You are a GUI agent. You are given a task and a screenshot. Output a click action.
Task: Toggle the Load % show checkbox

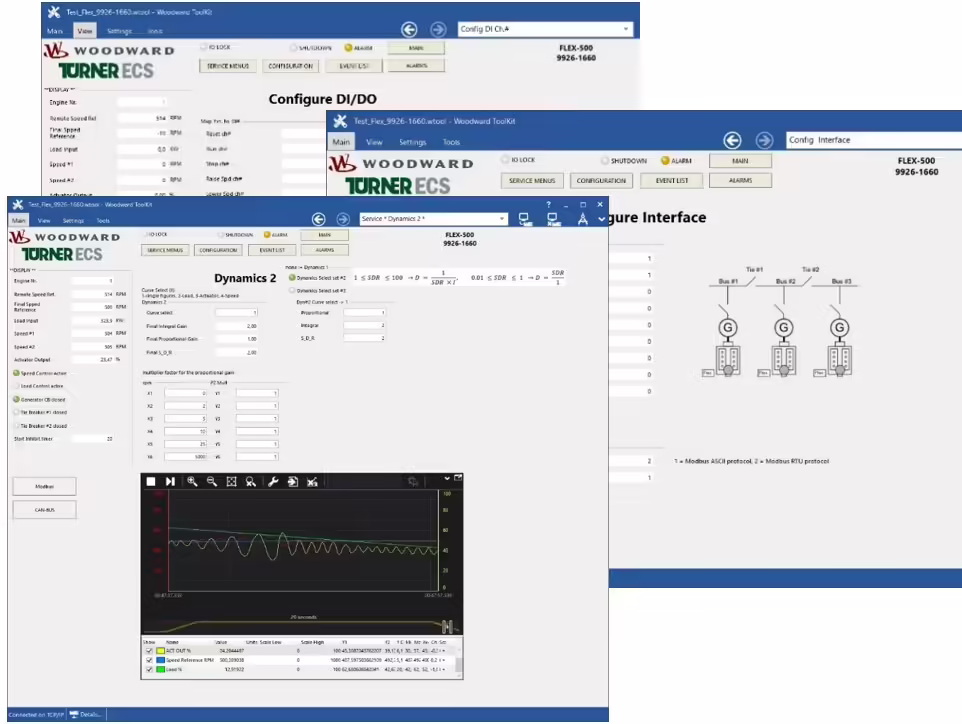149,669
